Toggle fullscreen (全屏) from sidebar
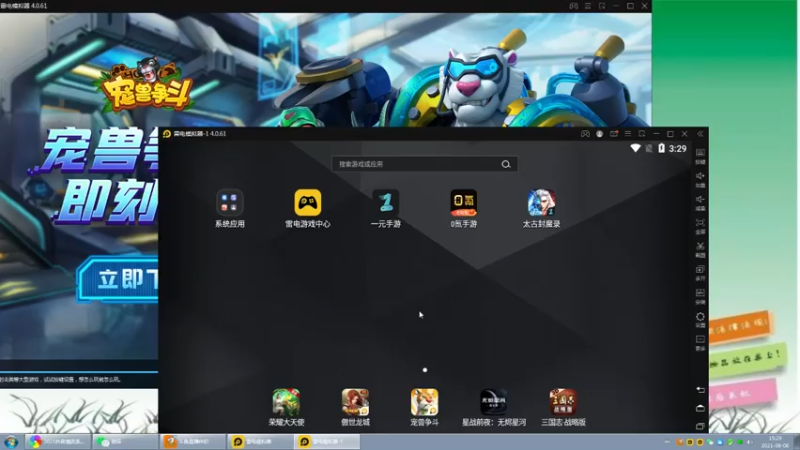 [700, 227]
